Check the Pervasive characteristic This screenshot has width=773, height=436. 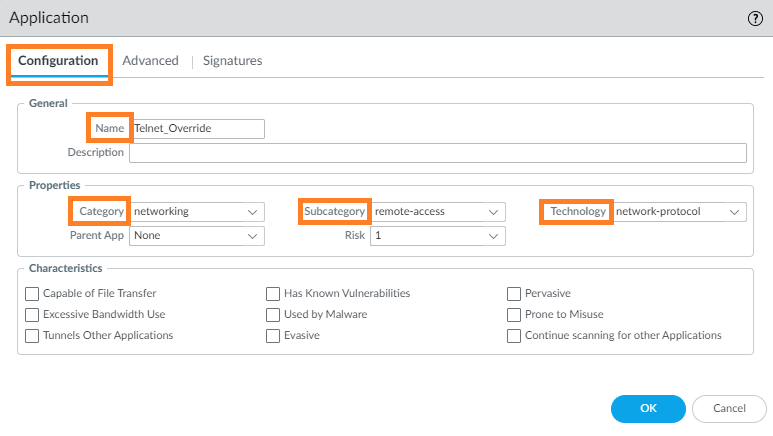click(x=514, y=294)
